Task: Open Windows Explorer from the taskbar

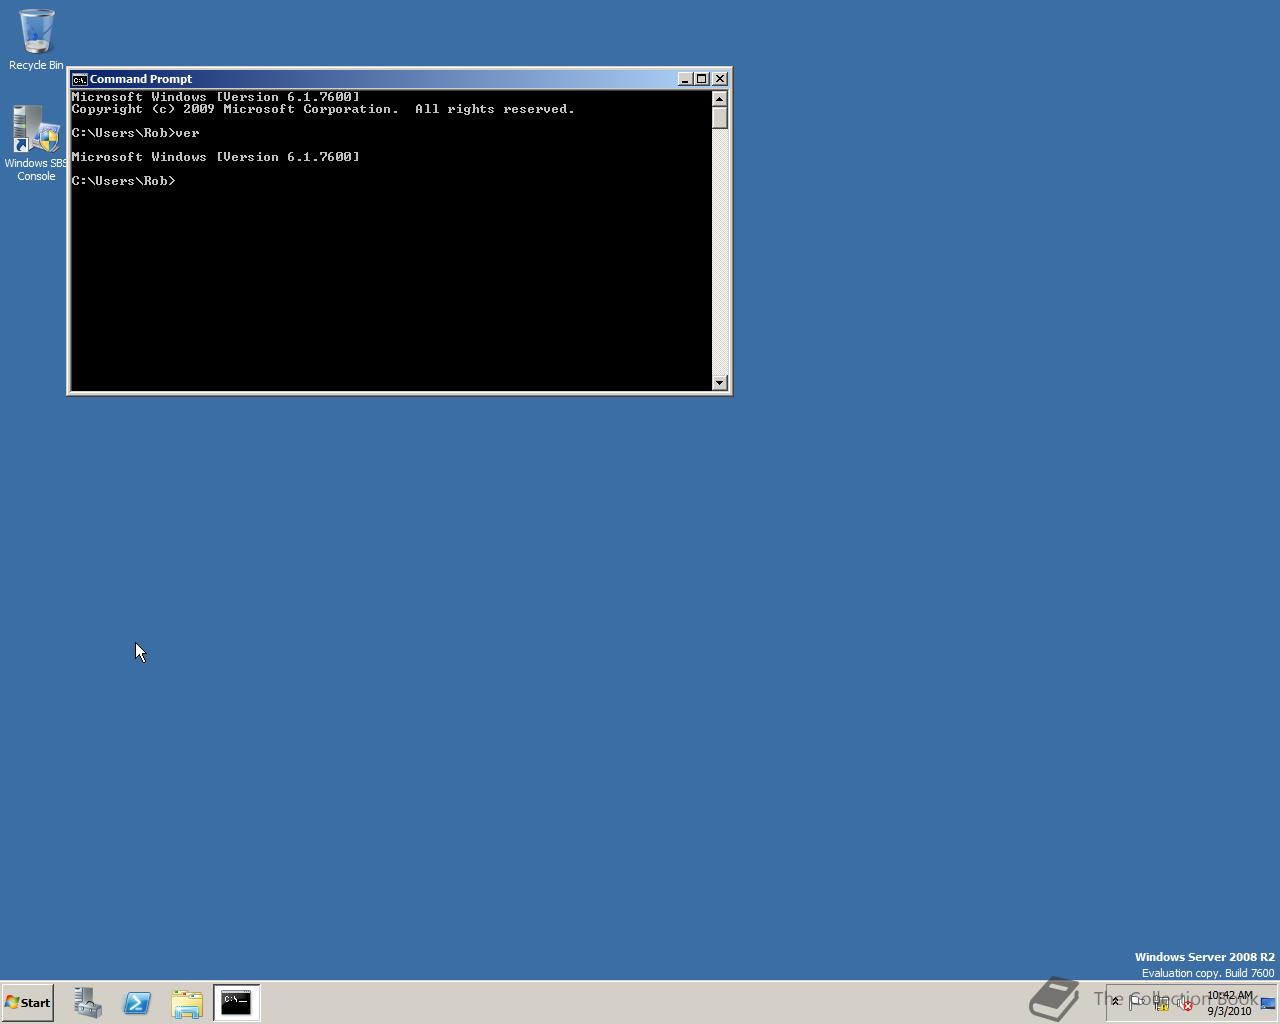Action: [x=187, y=1003]
